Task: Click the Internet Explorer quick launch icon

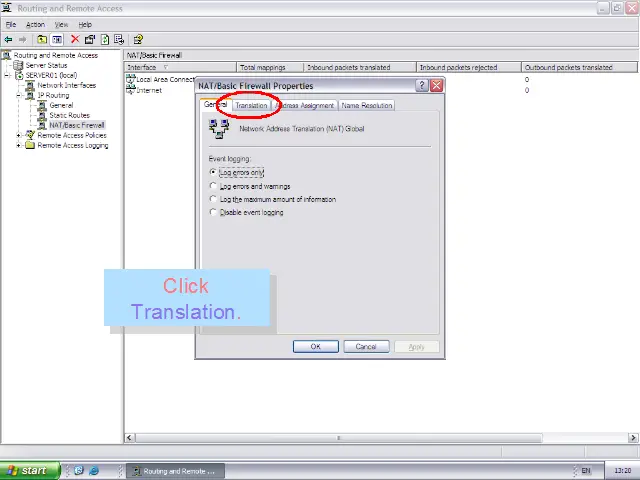Action: [94, 471]
